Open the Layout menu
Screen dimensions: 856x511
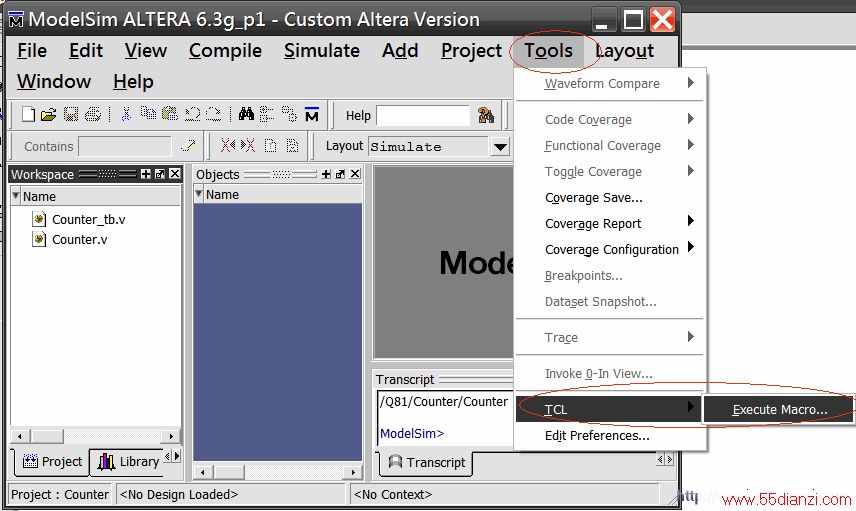tap(625, 51)
